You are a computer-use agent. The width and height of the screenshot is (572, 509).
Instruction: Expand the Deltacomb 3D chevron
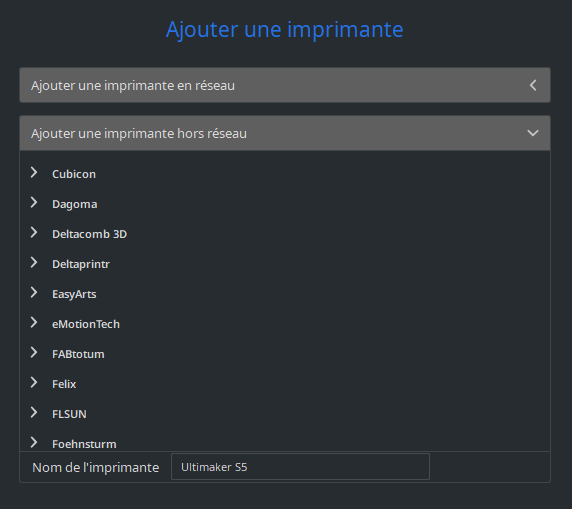34,232
